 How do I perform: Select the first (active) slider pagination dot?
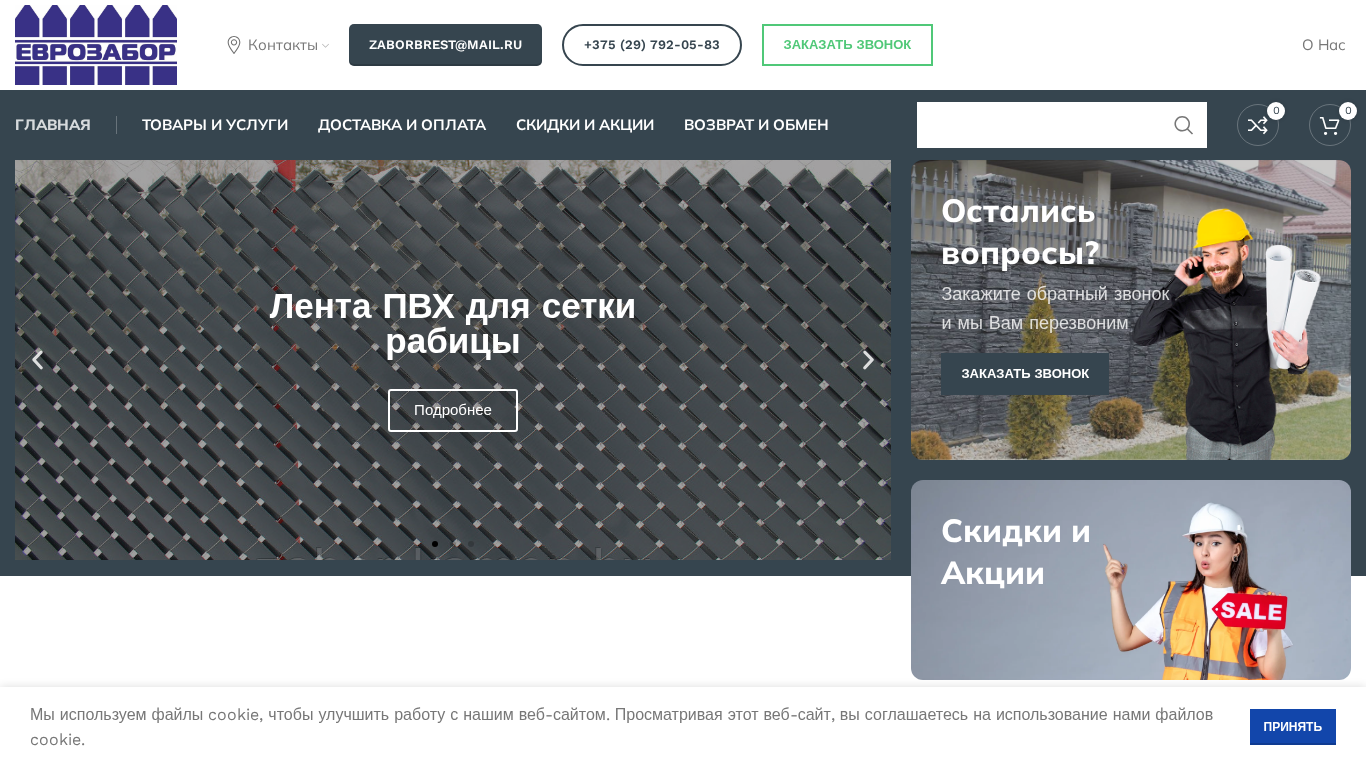coord(435,544)
